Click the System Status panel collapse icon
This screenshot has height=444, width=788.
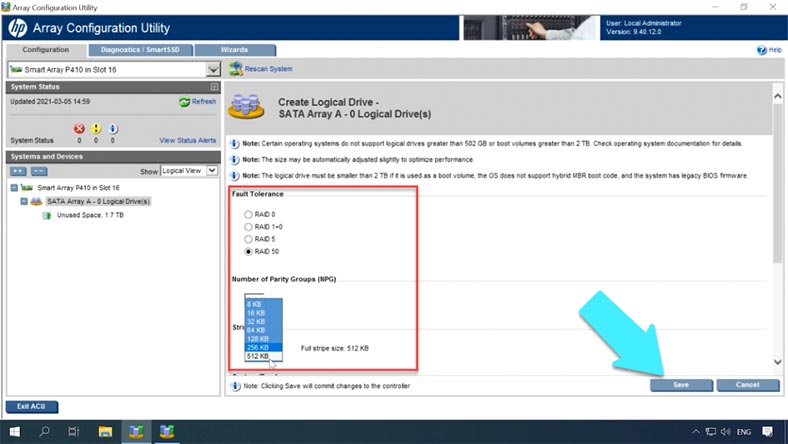coord(215,87)
